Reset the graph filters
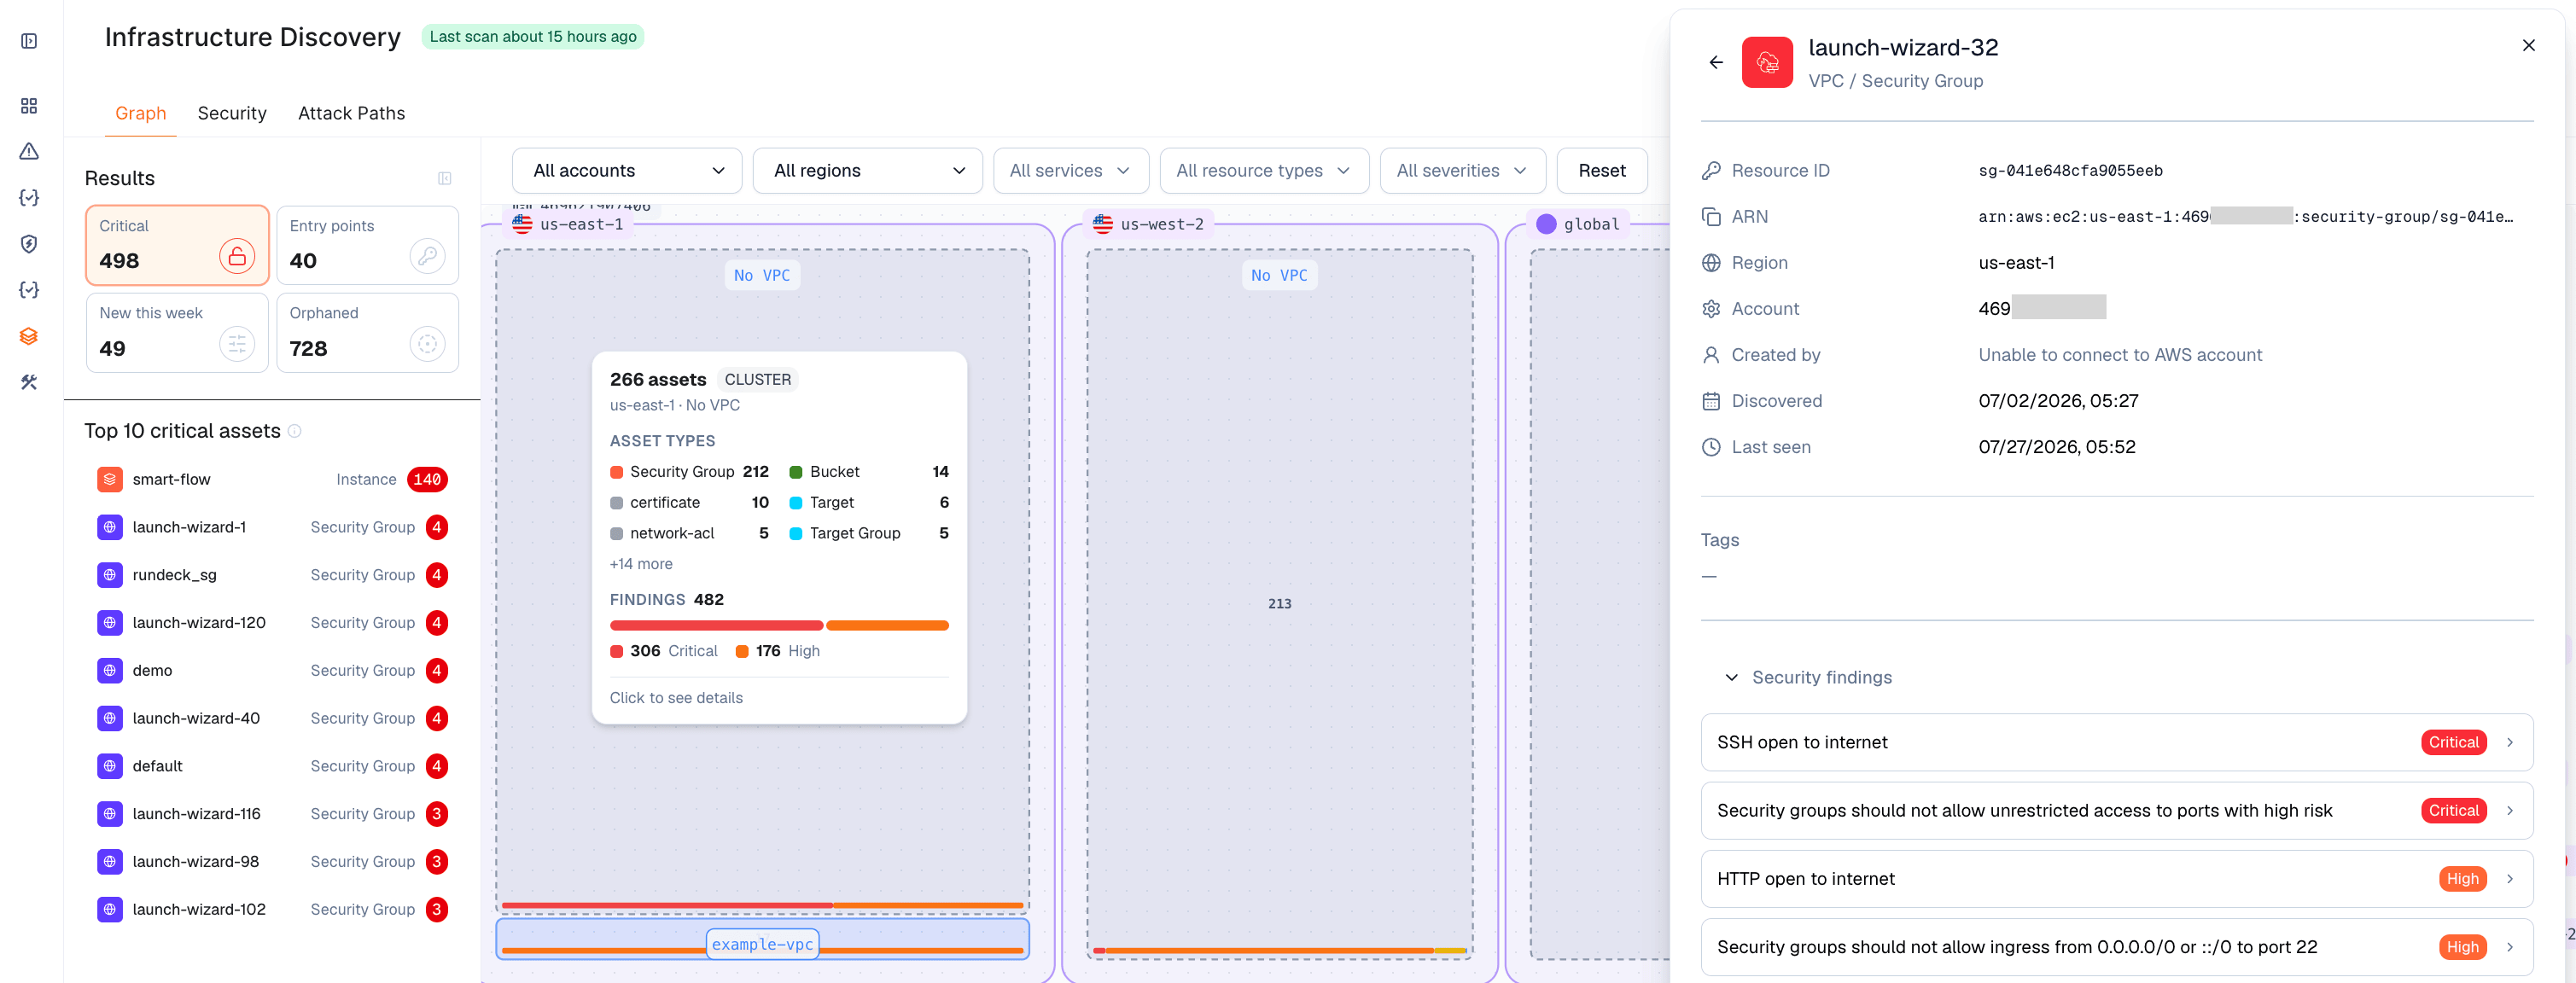The image size is (2576, 983). pyautogui.click(x=1601, y=171)
